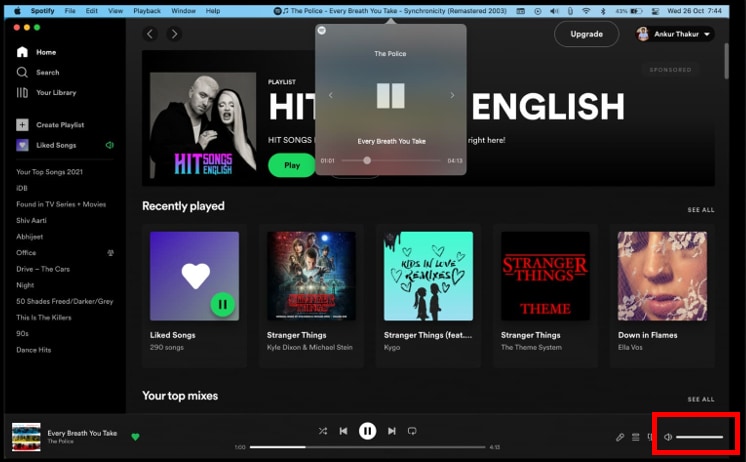The image size is (746, 462).
Task: Seek on the mini player popup progress bar
Action: (x=391, y=160)
